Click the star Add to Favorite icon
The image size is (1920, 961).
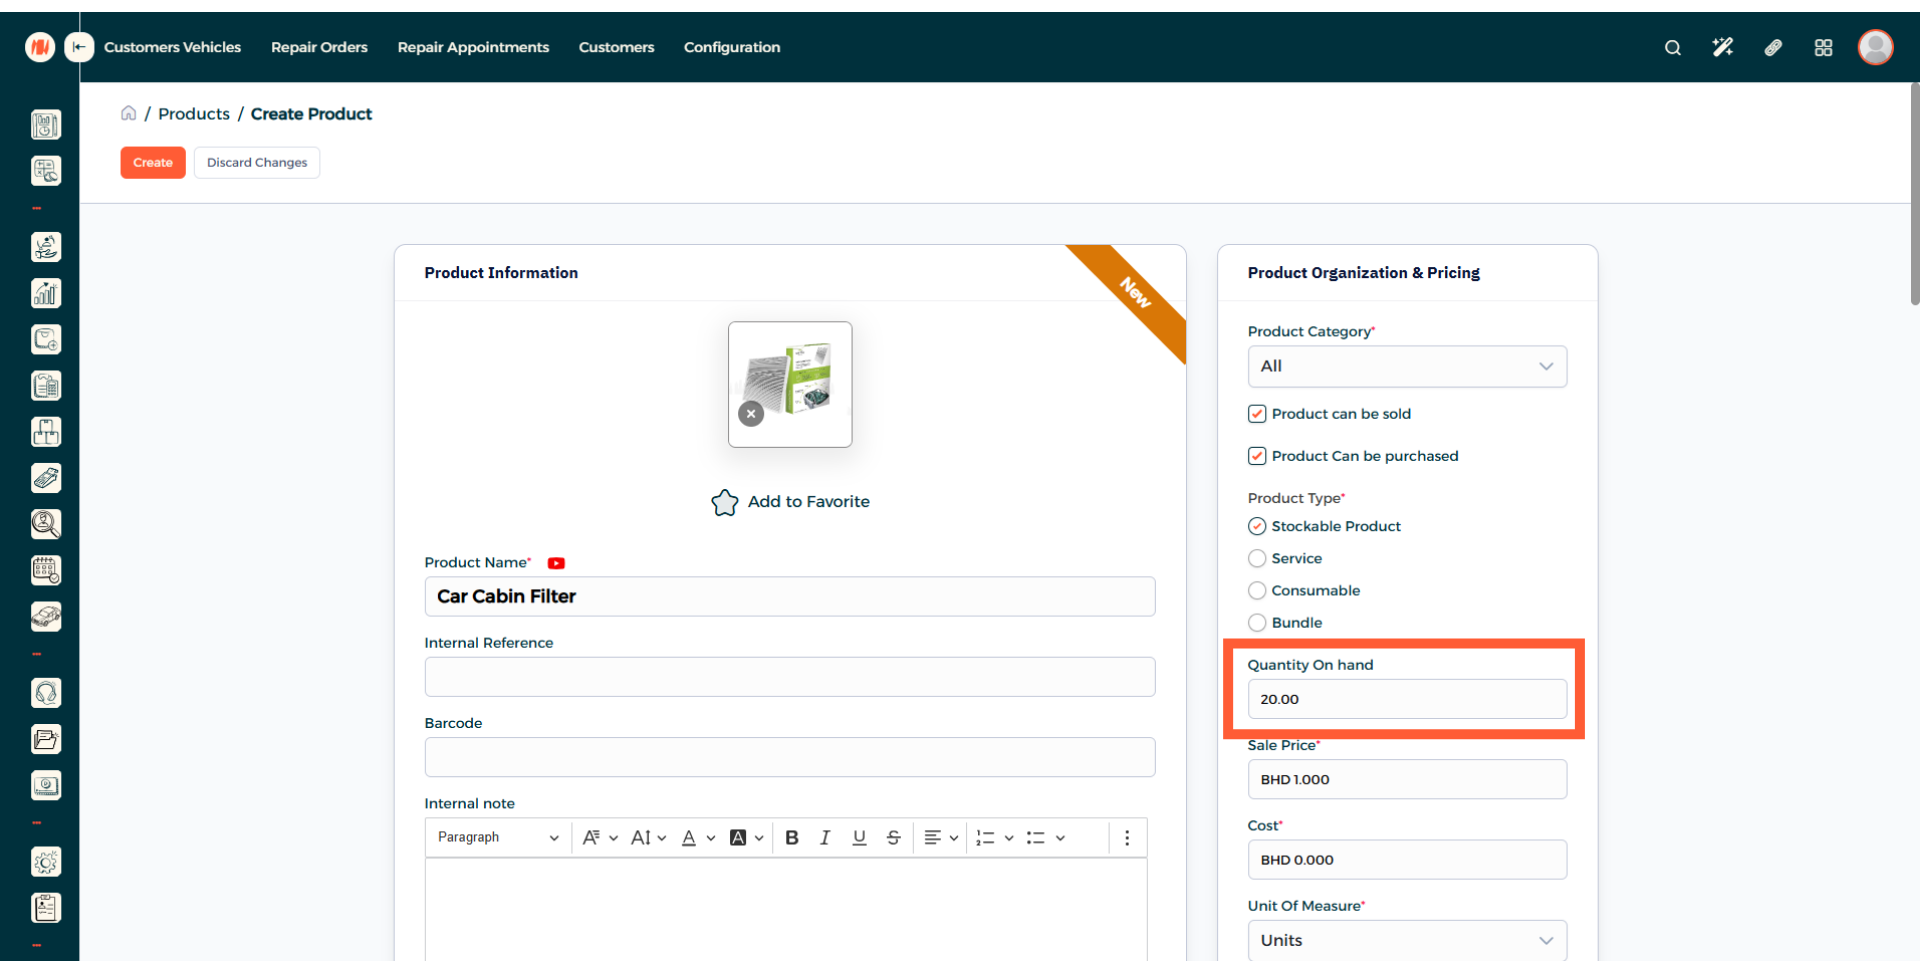725,502
